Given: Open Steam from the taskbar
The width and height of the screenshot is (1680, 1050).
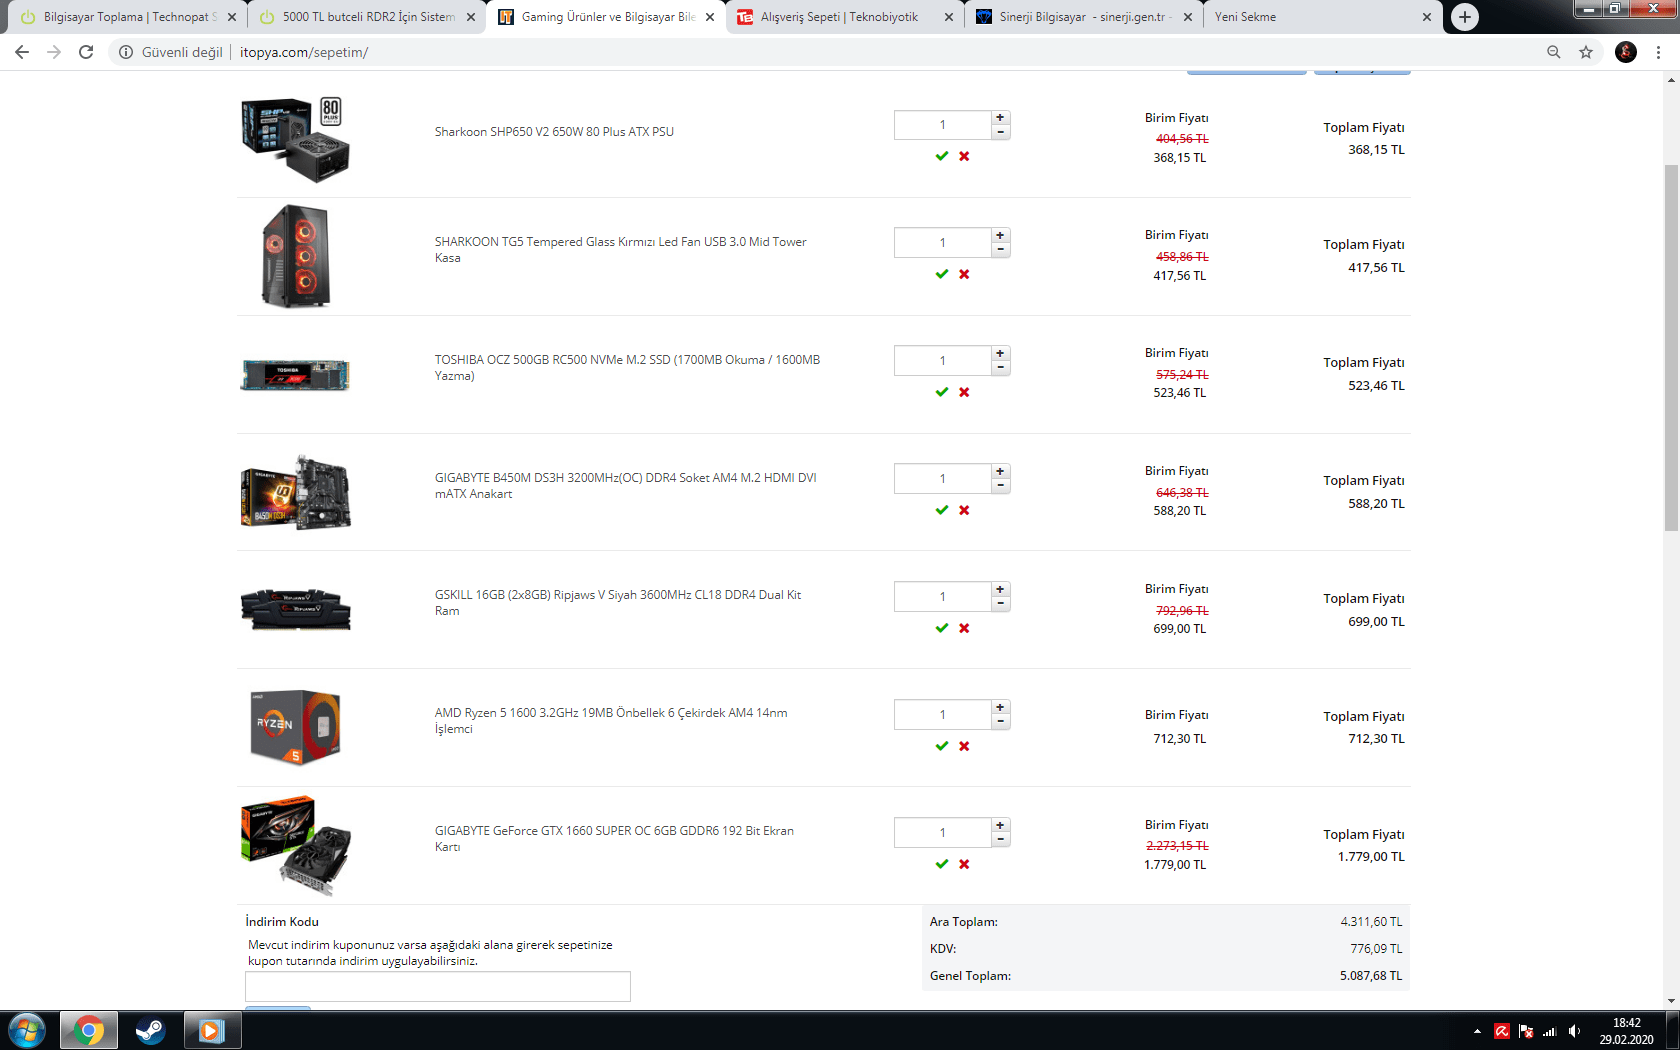Looking at the screenshot, I should [150, 1030].
